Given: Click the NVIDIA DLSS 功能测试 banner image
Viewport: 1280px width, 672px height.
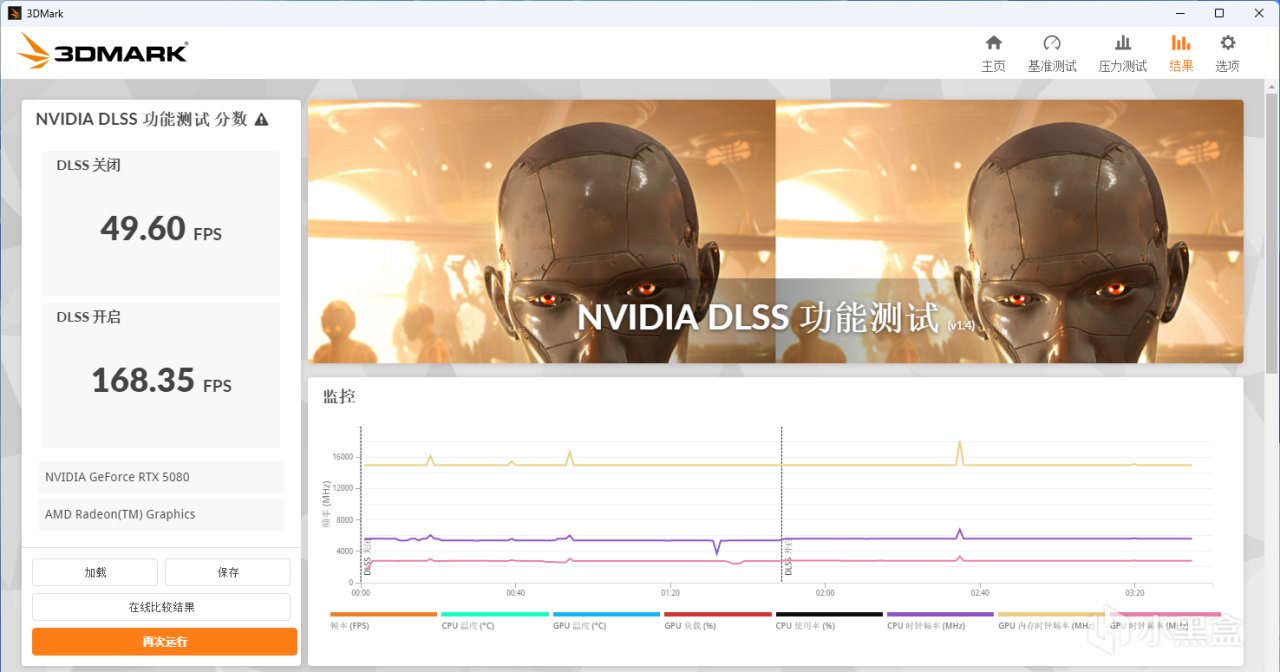Looking at the screenshot, I should click(x=775, y=231).
